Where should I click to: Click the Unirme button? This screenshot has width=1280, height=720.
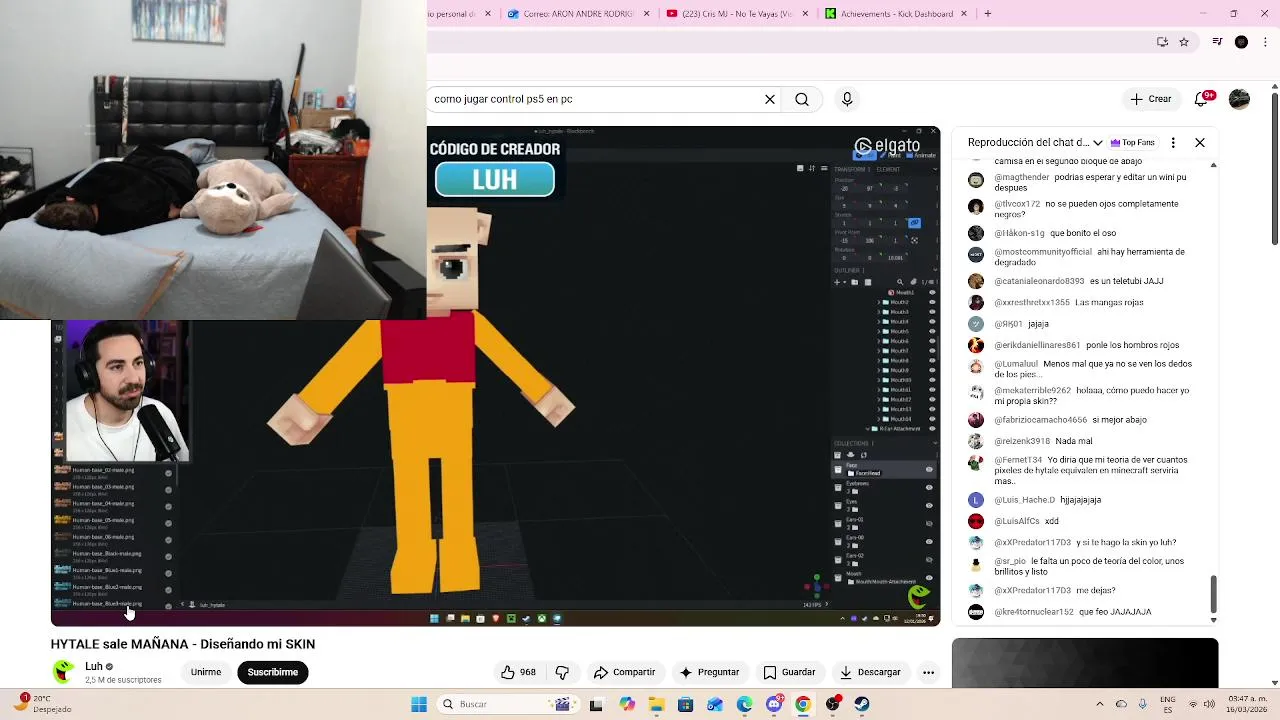tap(206, 672)
